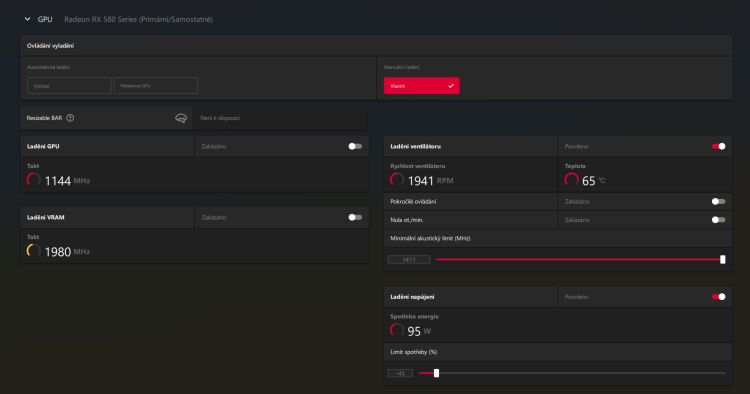The width and height of the screenshot is (750, 394).
Task: Enable the Pokročilé ovládání toggle
Action: click(718, 201)
